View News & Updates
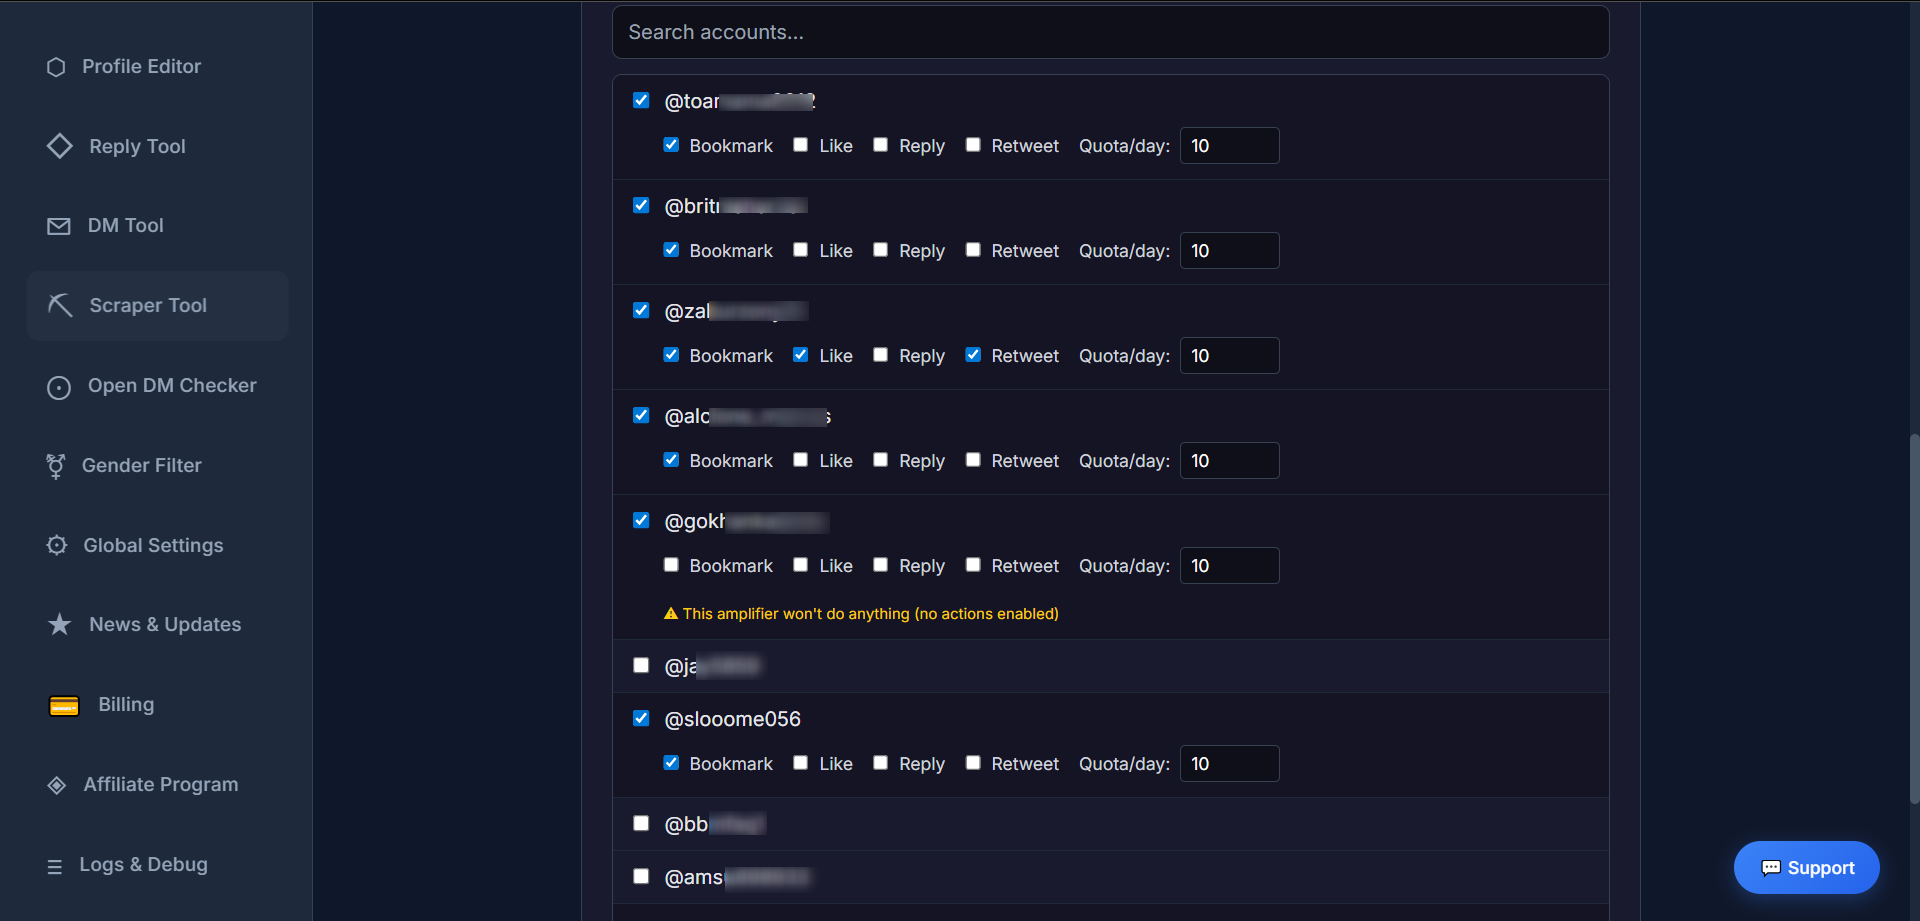Viewport: 1920px width, 921px height. coord(157,625)
